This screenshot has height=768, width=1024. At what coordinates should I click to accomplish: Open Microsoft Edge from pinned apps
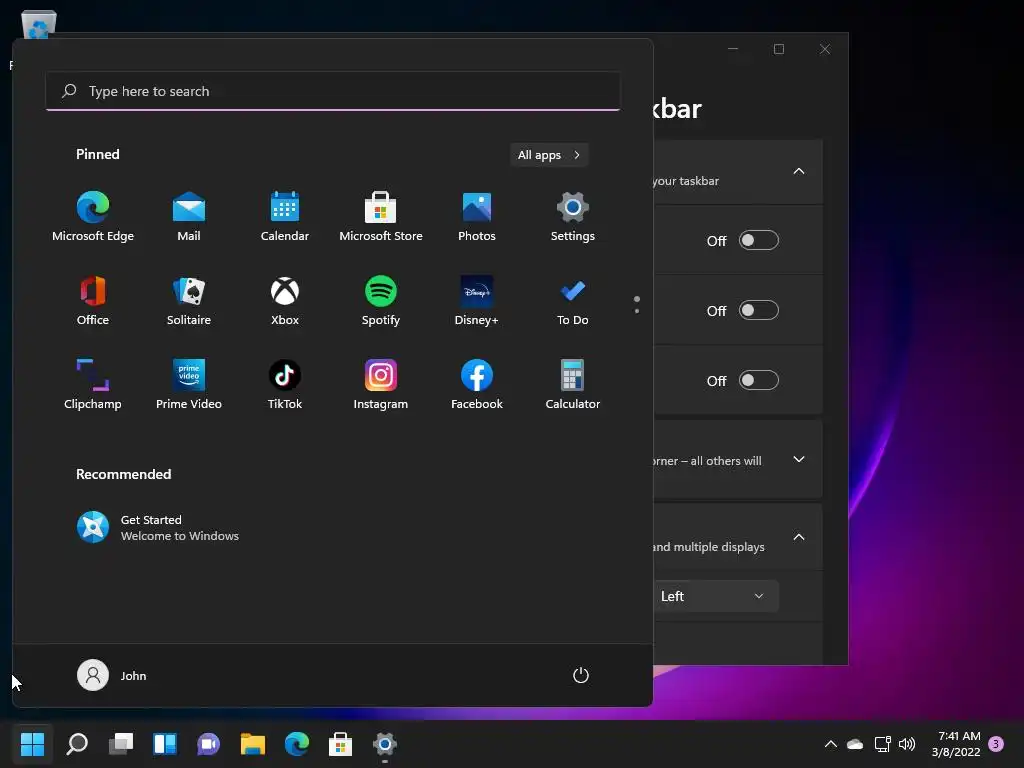[x=93, y=217]
